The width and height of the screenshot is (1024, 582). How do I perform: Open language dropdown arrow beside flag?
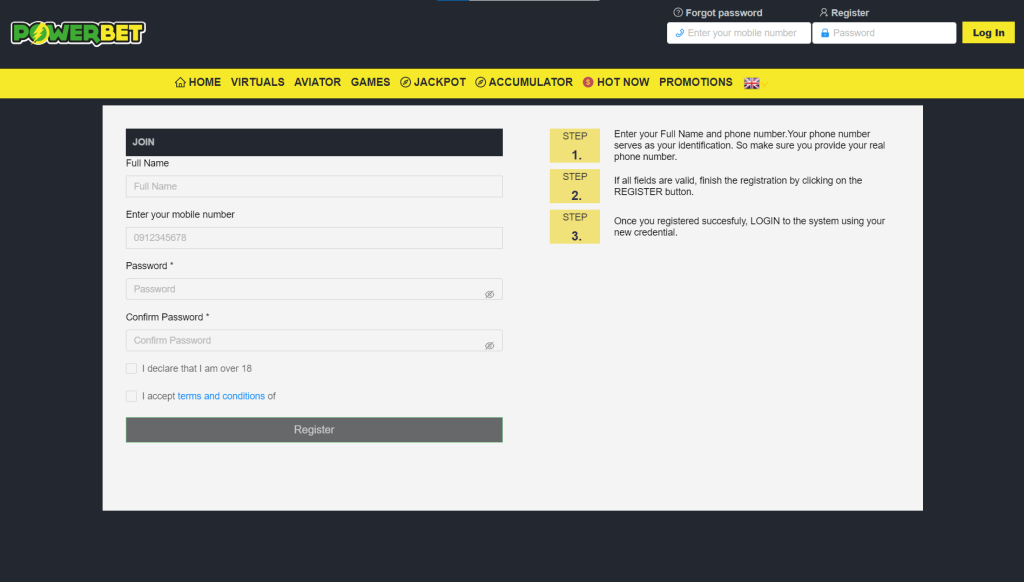(764, 84)
